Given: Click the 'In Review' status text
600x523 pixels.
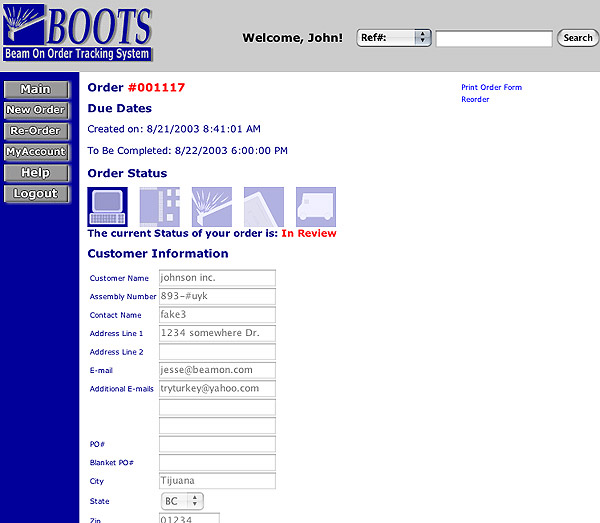Looking at the screenshot, I should (309, 233).
